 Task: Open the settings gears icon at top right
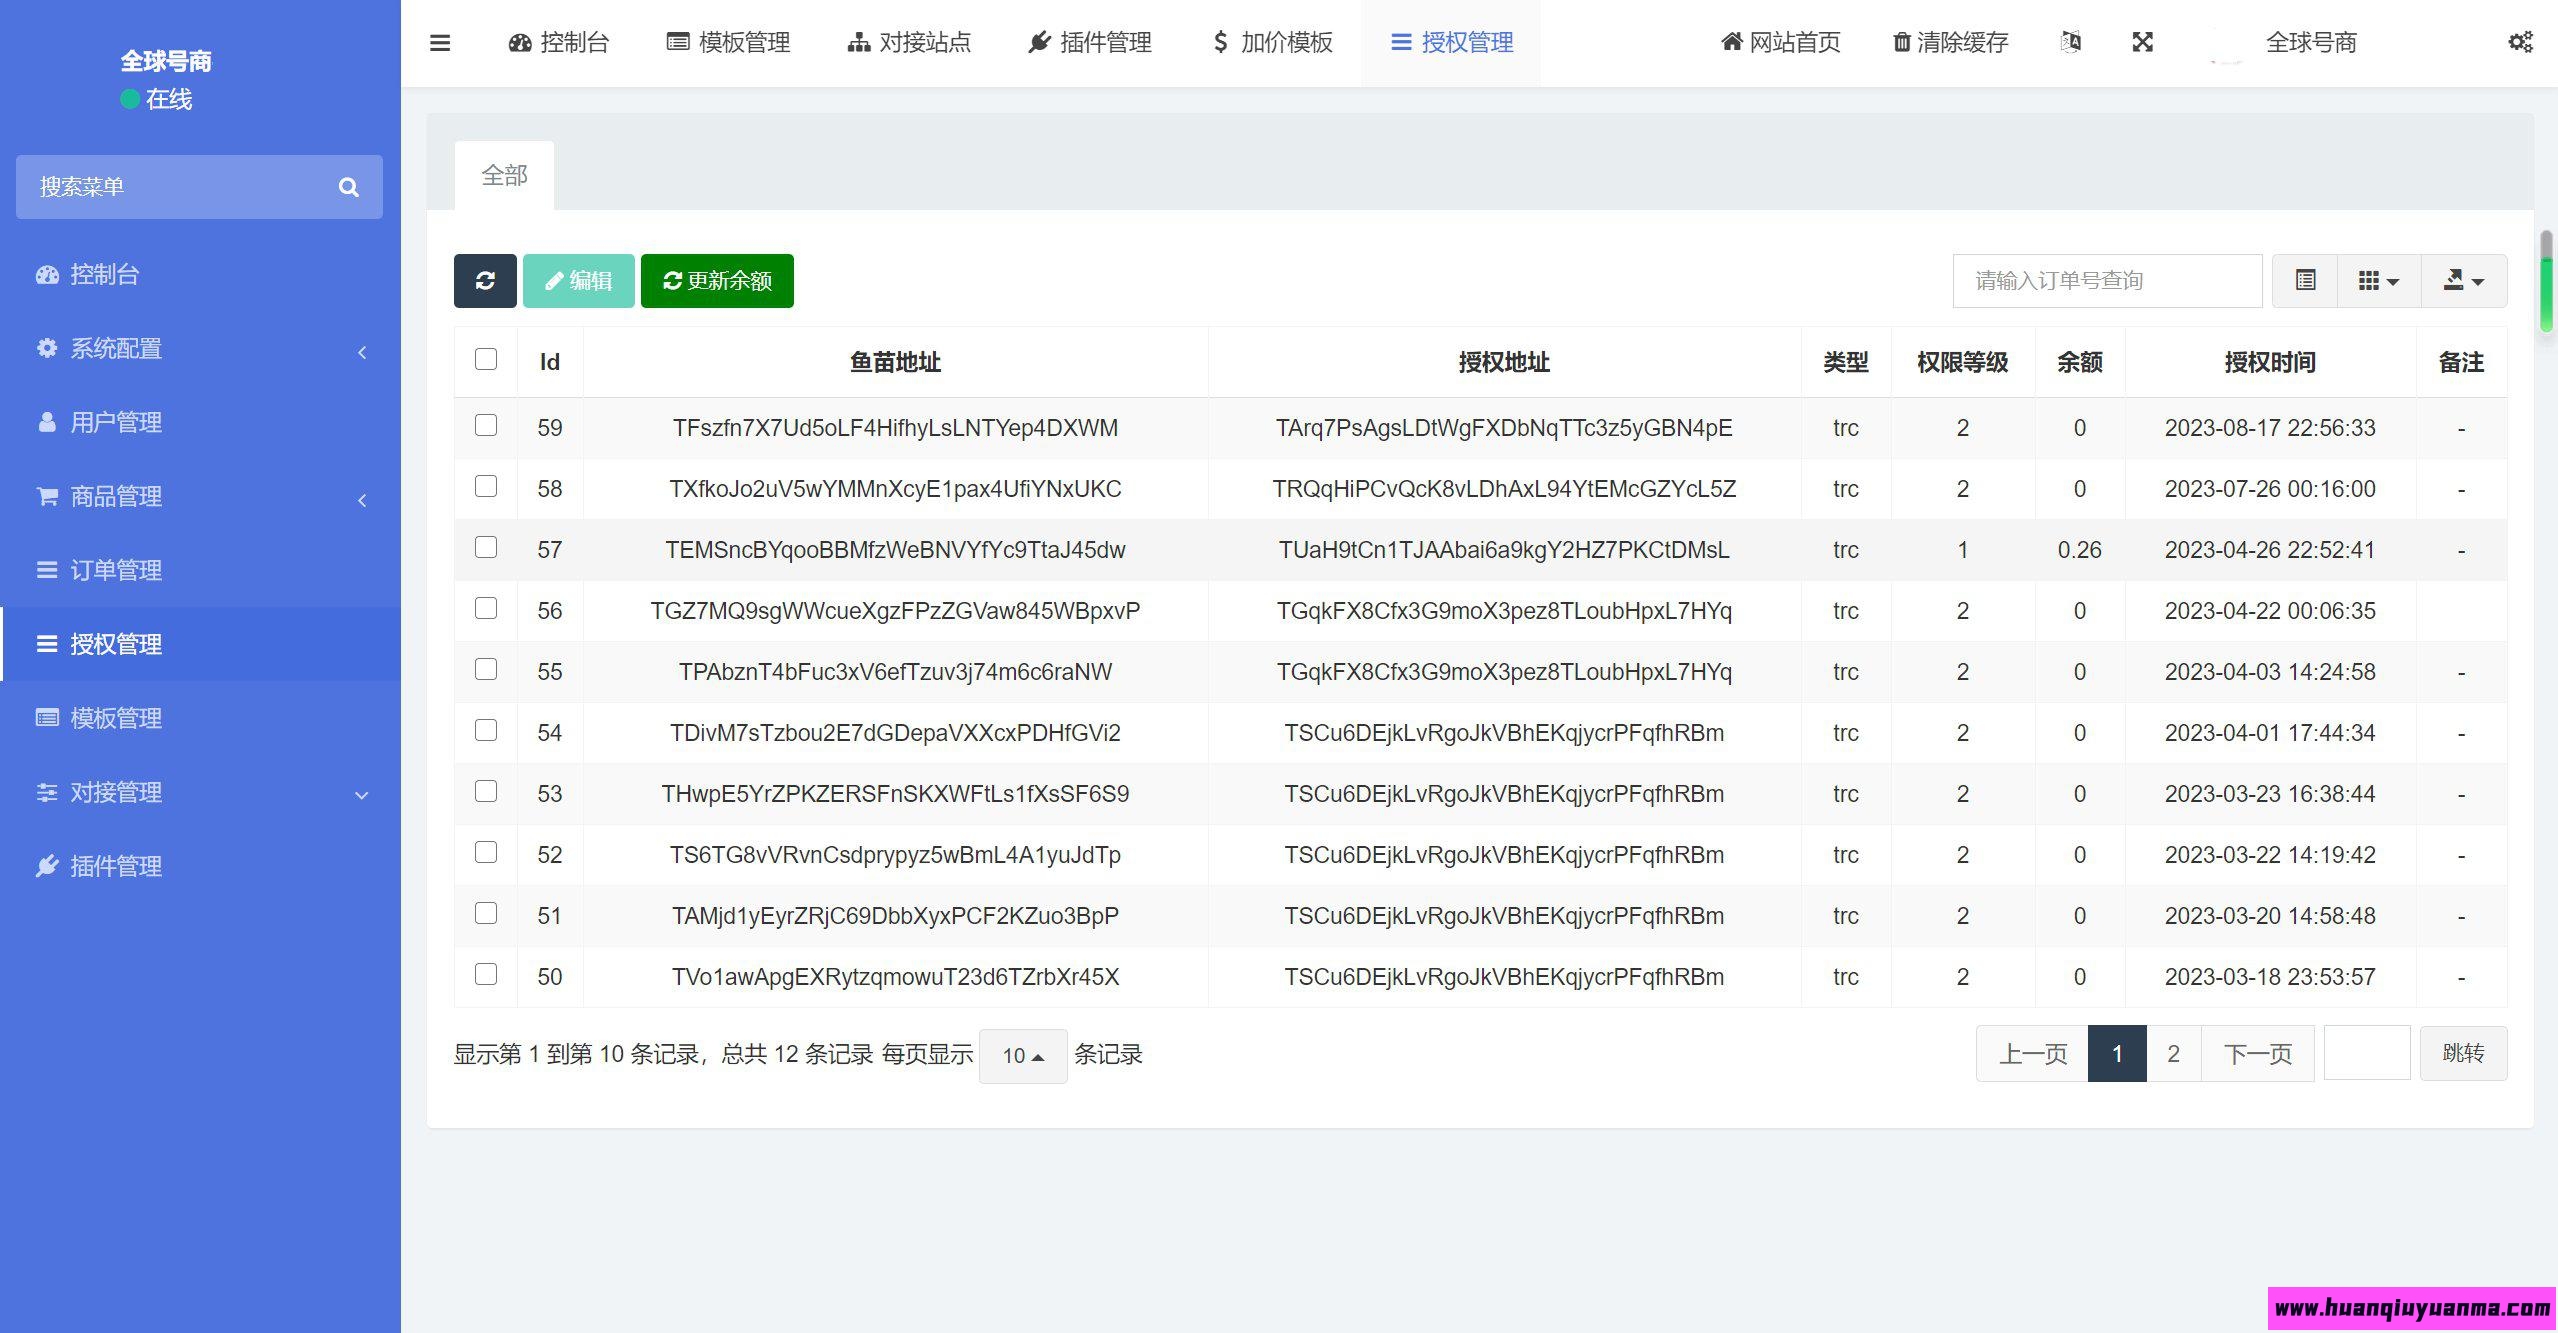coord(2521,42)
